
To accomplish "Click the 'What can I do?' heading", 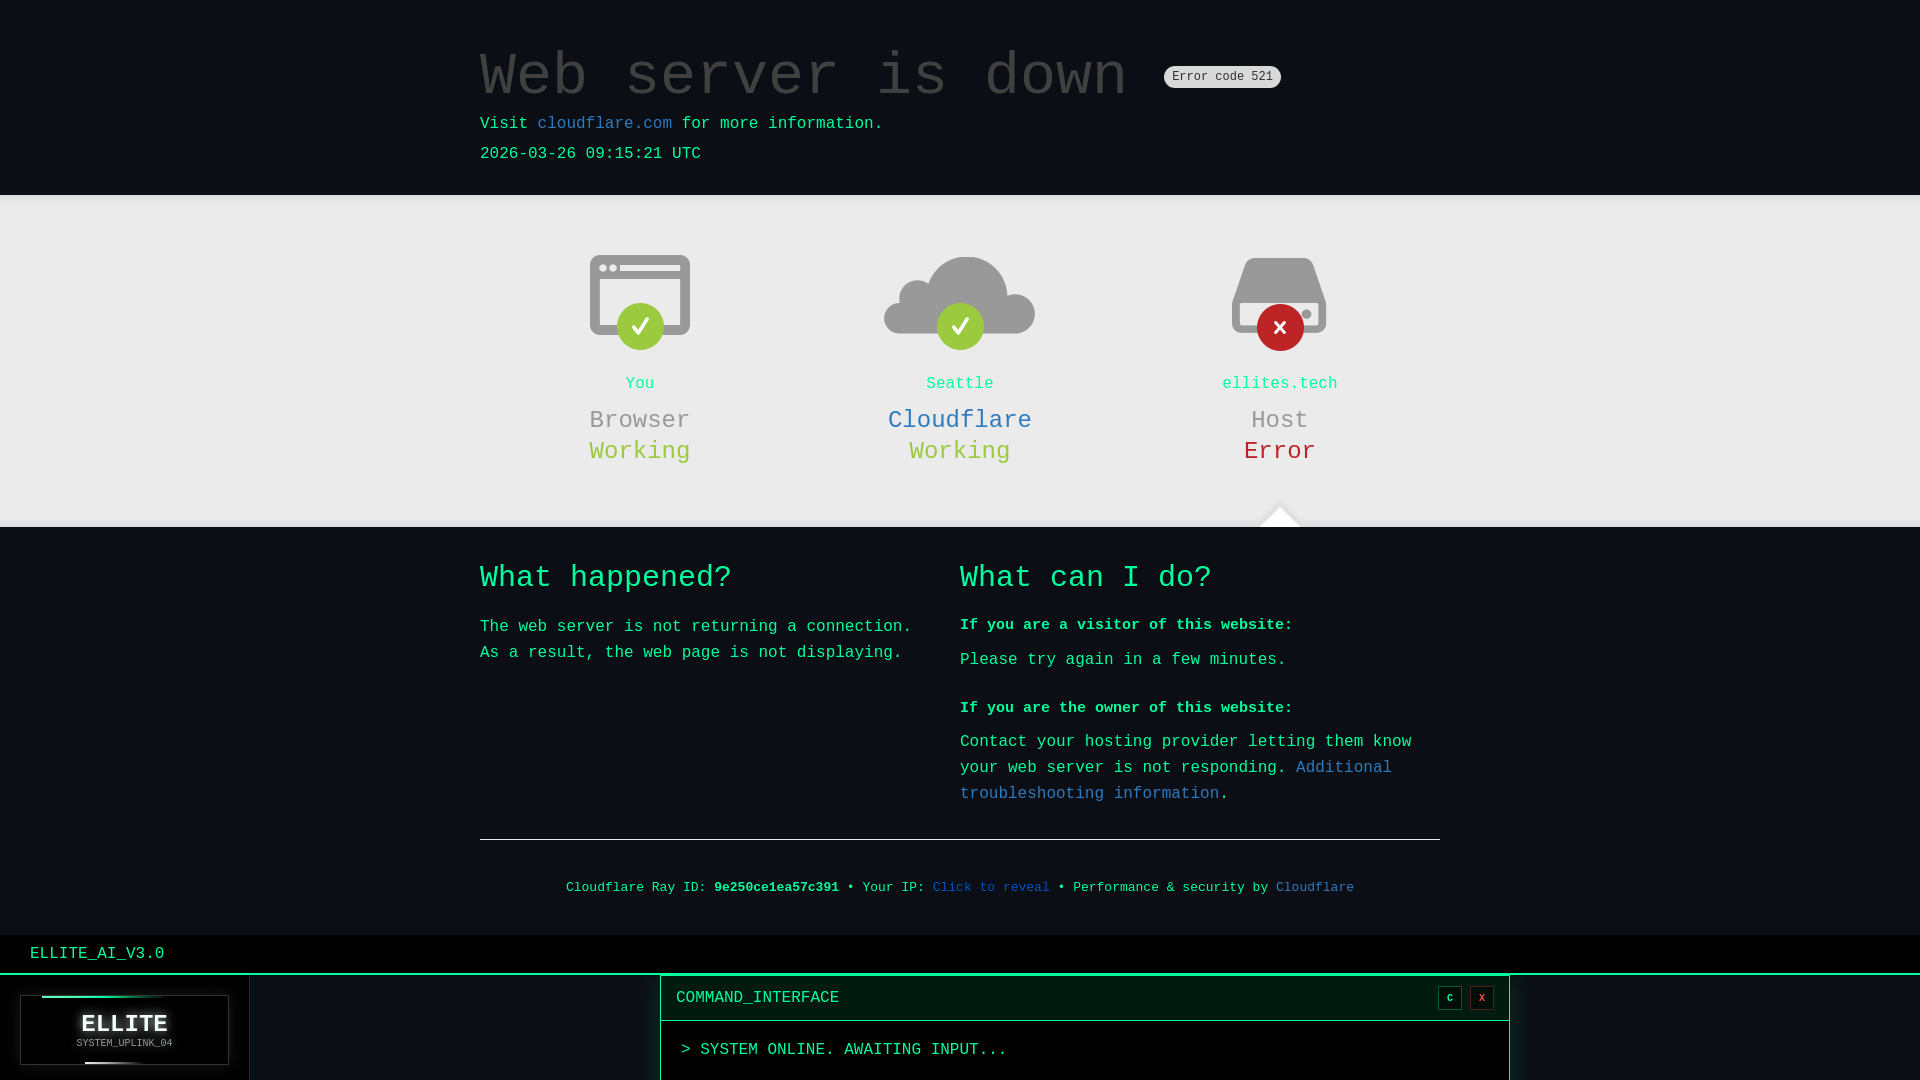I will 1086,578.
